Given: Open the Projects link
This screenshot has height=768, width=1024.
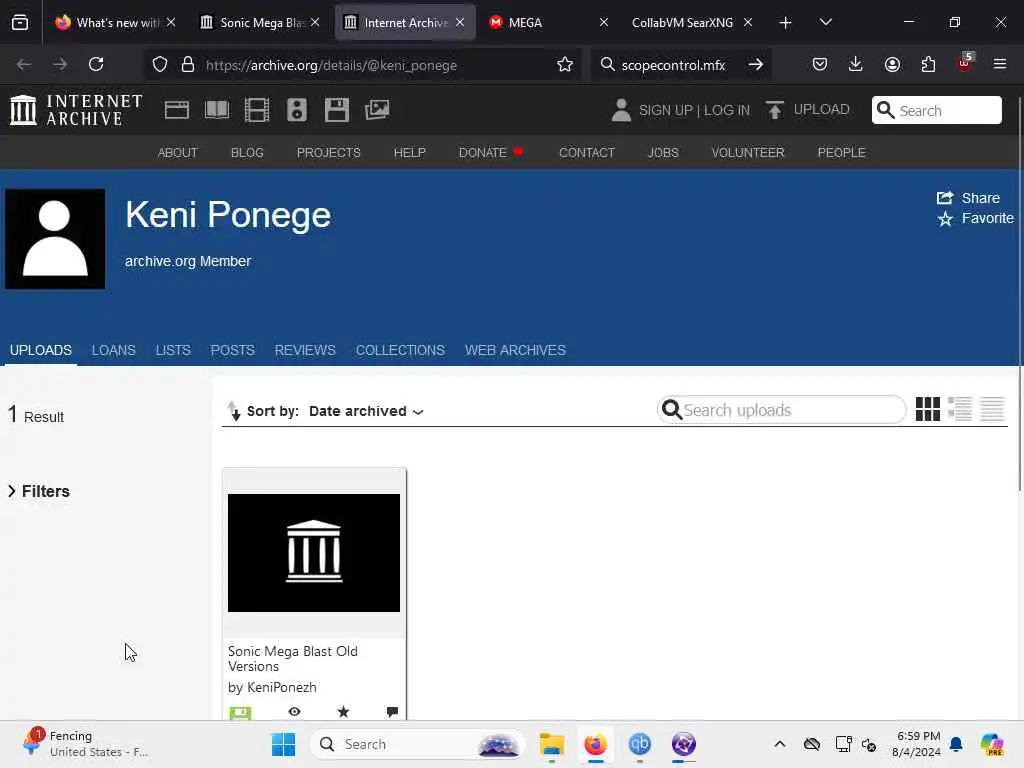Looking at the screenshot, I should [328, 152].
